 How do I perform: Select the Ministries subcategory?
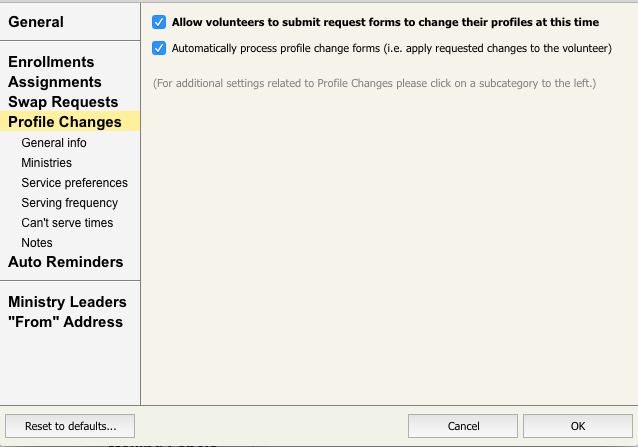pos(46,163)
